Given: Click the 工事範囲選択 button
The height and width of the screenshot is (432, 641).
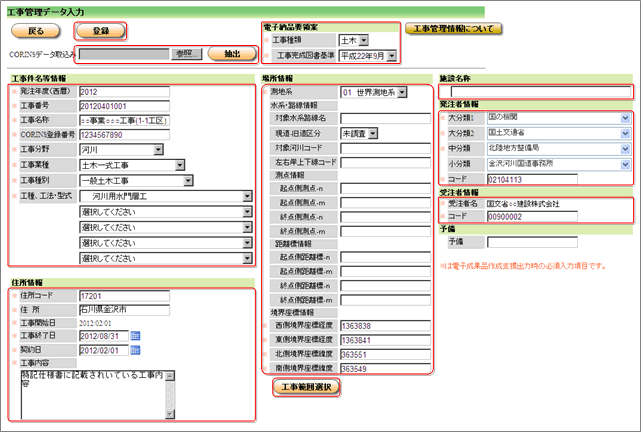Looking at the screenshot, I should point(306,387).
